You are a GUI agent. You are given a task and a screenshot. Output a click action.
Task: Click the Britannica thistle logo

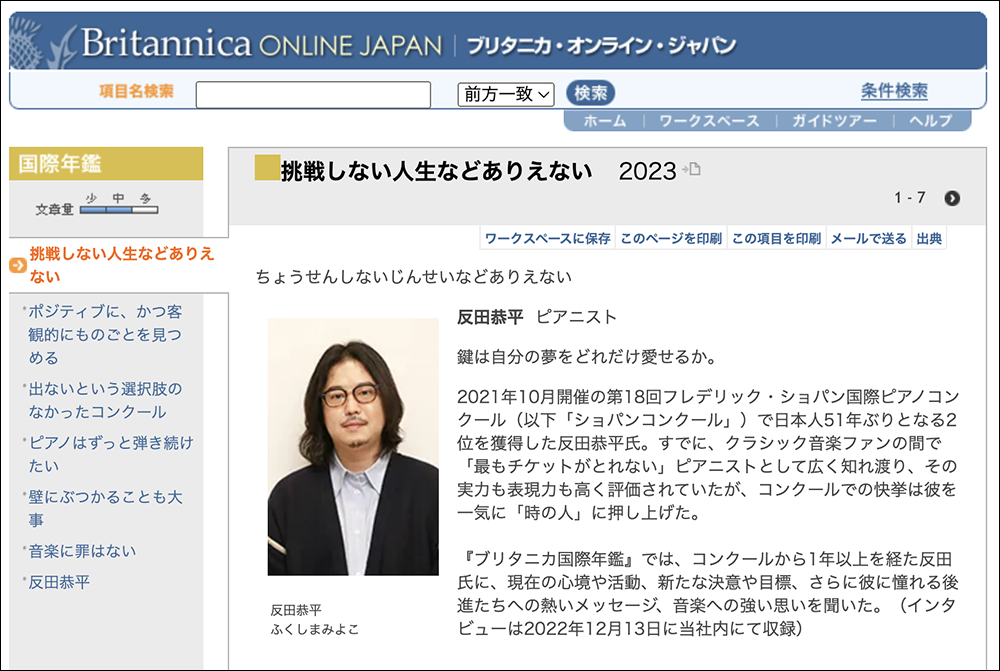click(x=42, y=42)
